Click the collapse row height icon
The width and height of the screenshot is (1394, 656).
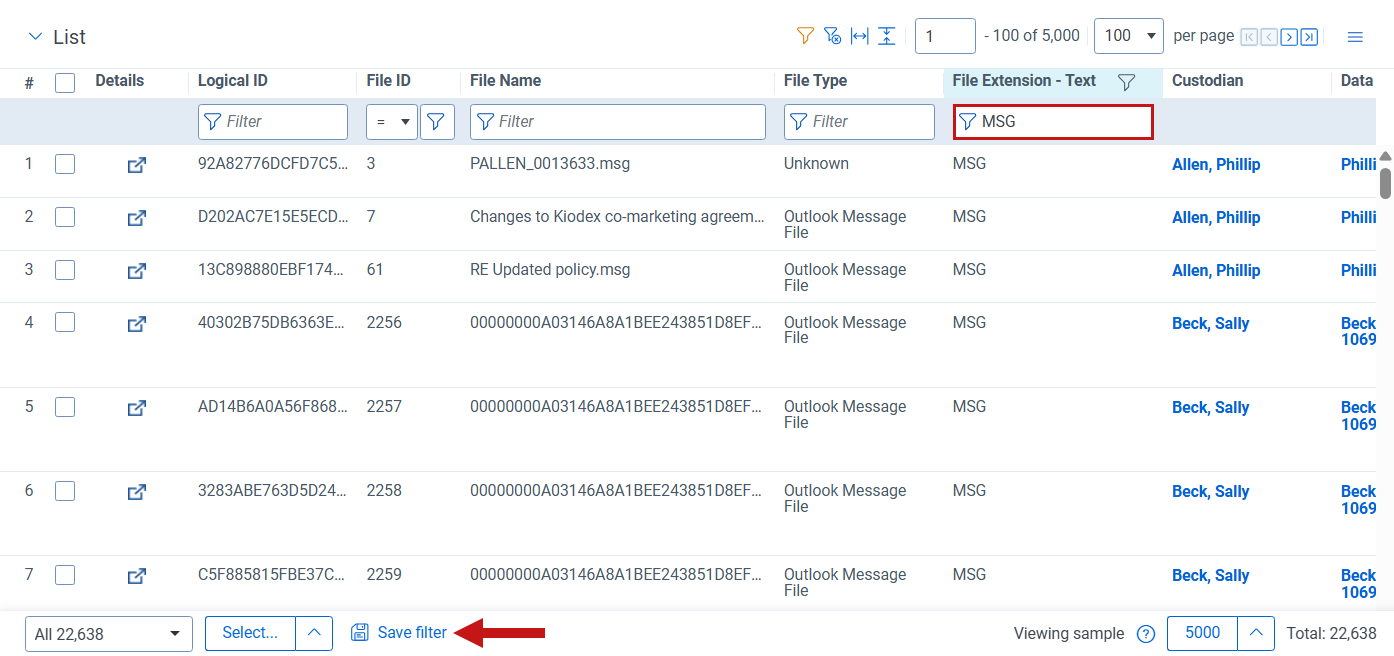click(x=886, y=36)
